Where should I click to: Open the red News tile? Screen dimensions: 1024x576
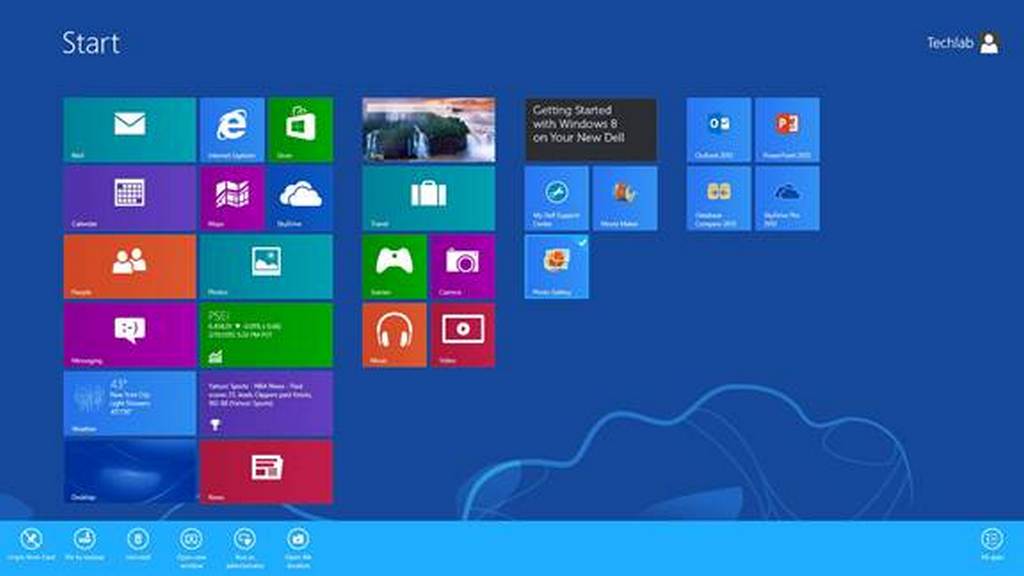click(266, 472)
